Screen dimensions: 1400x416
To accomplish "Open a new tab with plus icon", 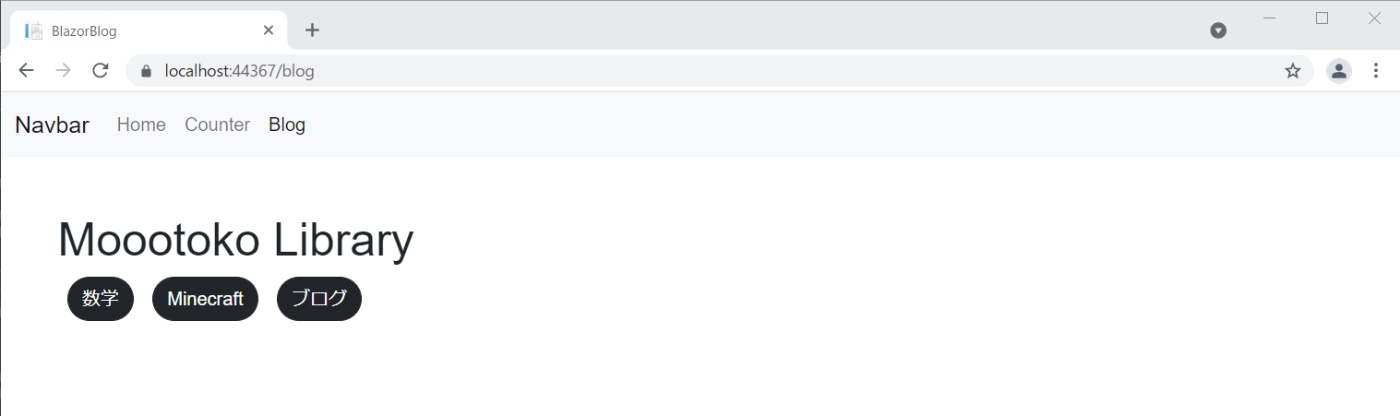I will pos(312,30).
